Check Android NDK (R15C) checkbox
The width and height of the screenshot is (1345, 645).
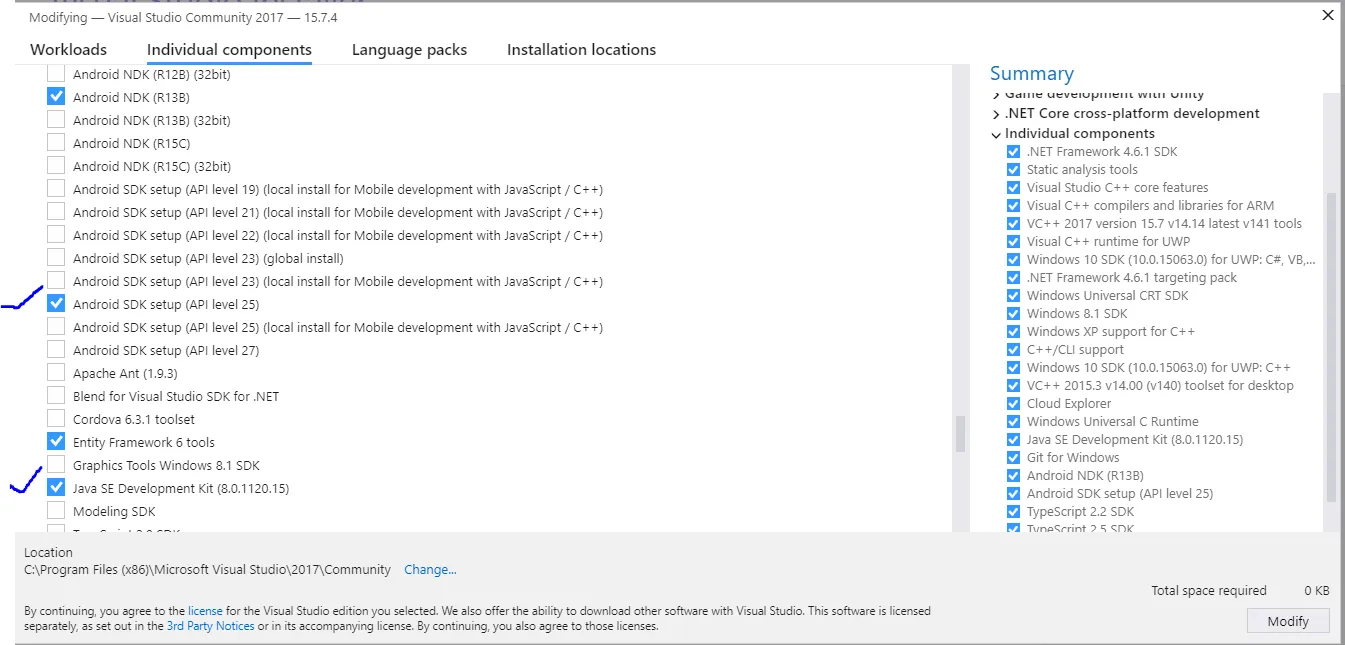point(56,143)
